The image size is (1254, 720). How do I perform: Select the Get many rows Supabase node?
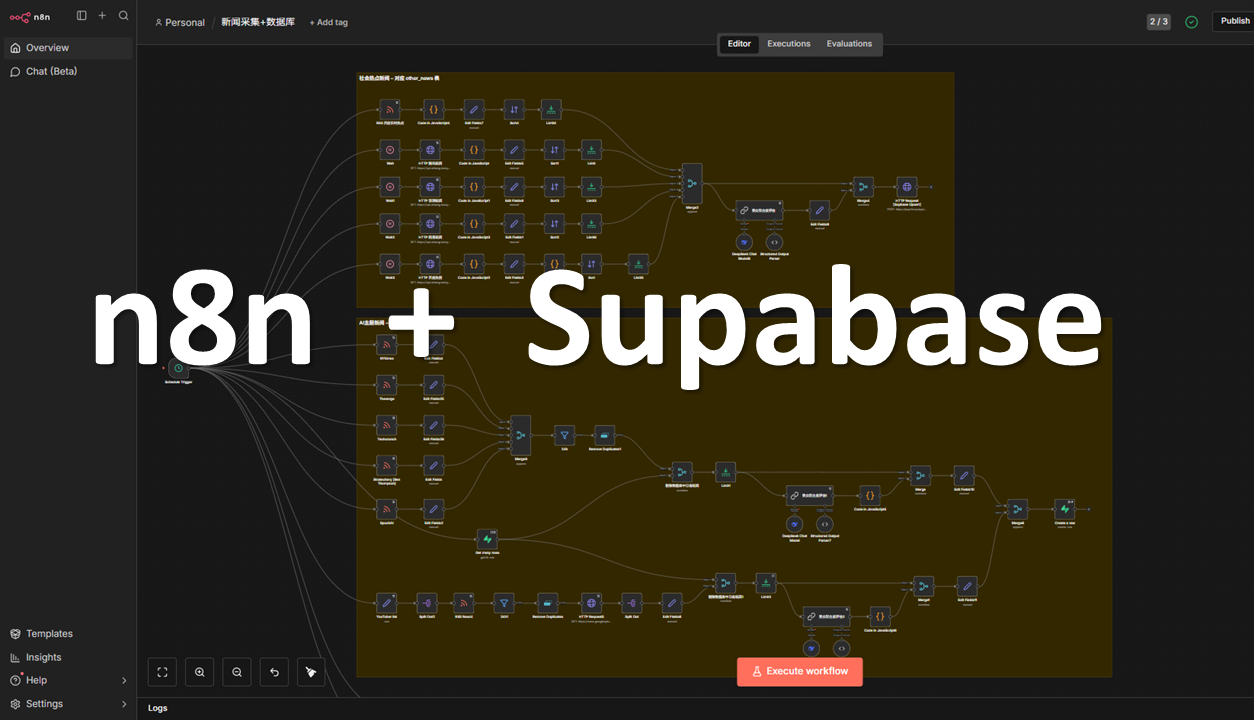coord(487,540)
